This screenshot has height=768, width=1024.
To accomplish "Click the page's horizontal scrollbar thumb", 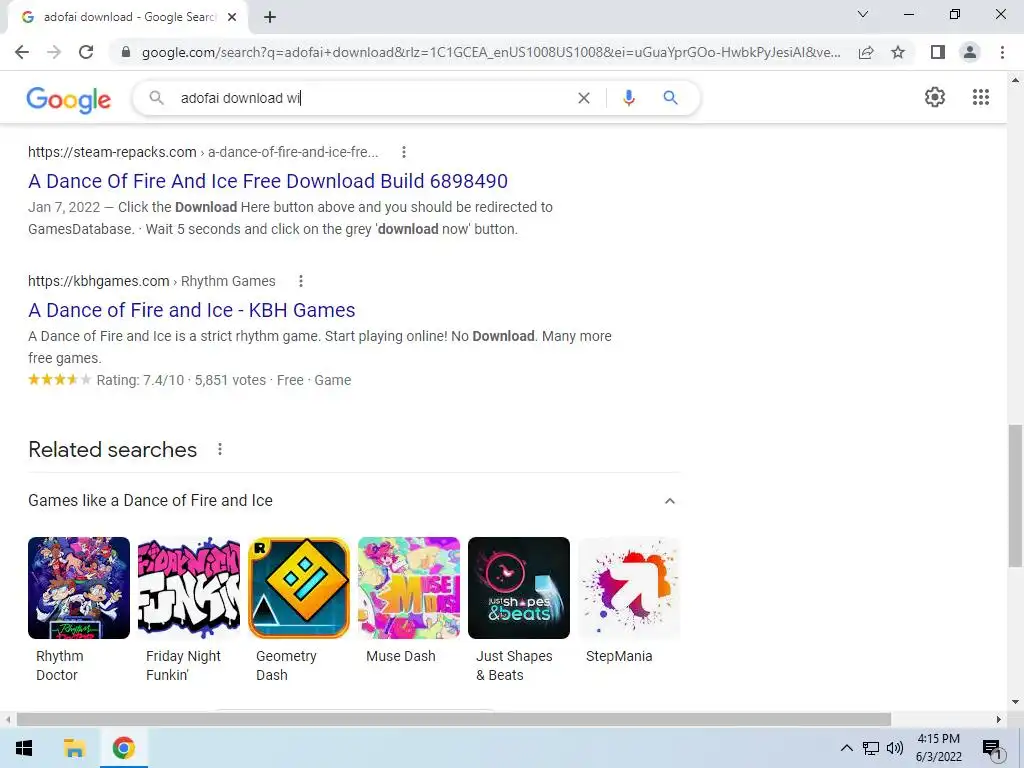I will click(453, 719).
